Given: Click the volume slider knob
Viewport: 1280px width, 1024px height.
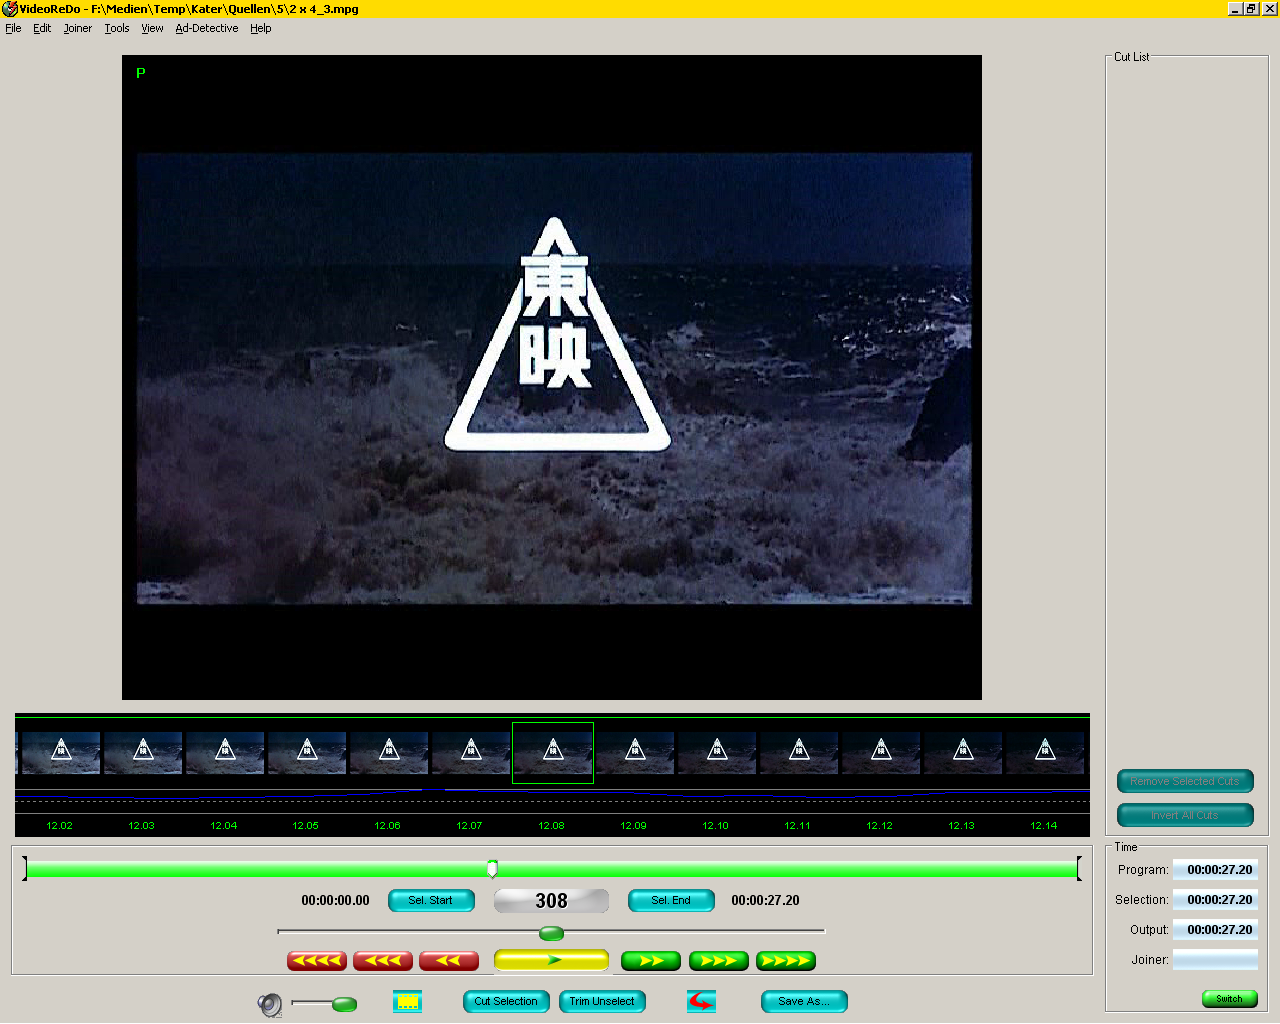Looking at the screenshot, I should click(x=344, y=1004).
